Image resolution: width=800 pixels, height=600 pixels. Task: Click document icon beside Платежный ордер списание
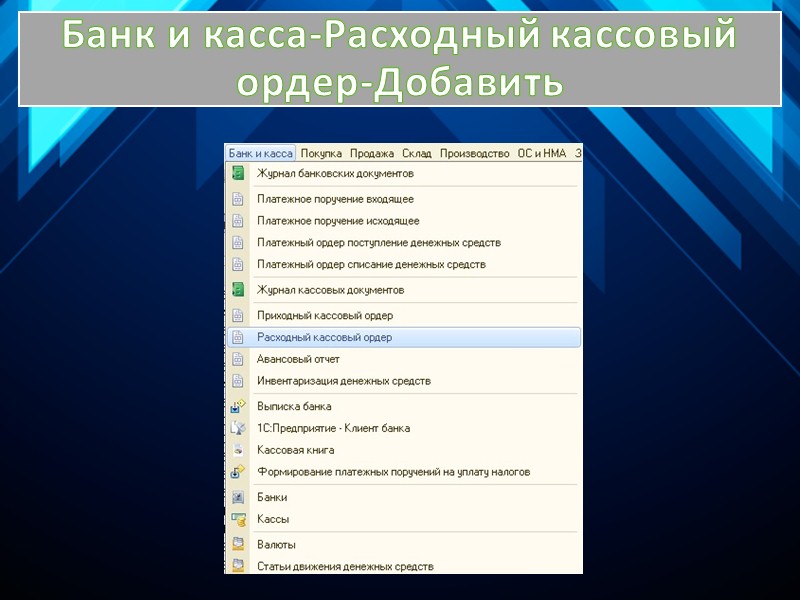pyautogui.click(x=238, y=264)
